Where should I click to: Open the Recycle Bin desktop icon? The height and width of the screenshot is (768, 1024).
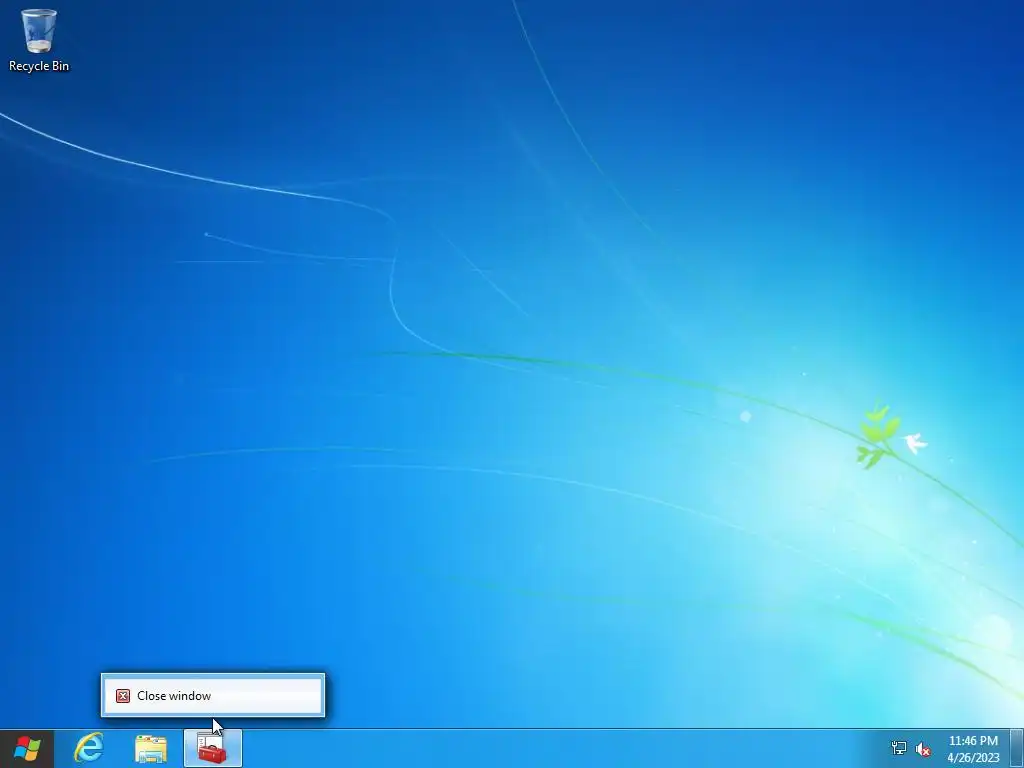tap(39, 40)
